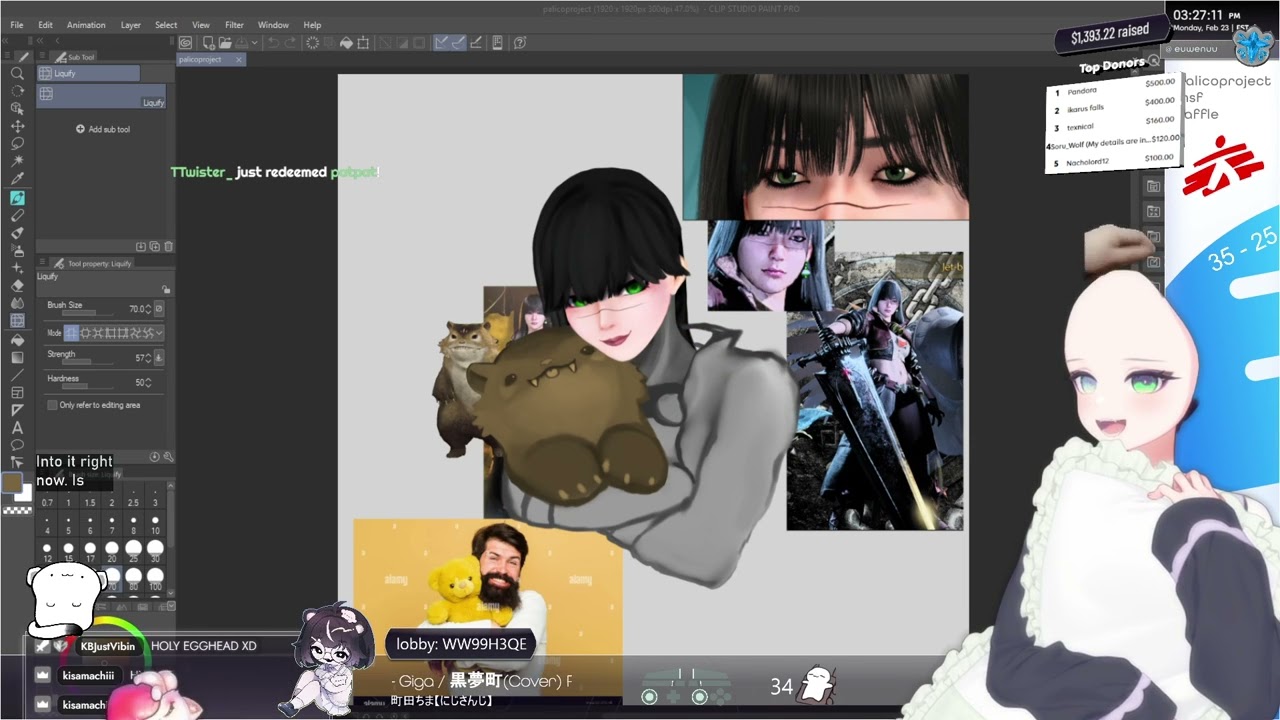Select the Fill bucket tool
Screen dimensions: 1280x720
[x=17, y=340]
